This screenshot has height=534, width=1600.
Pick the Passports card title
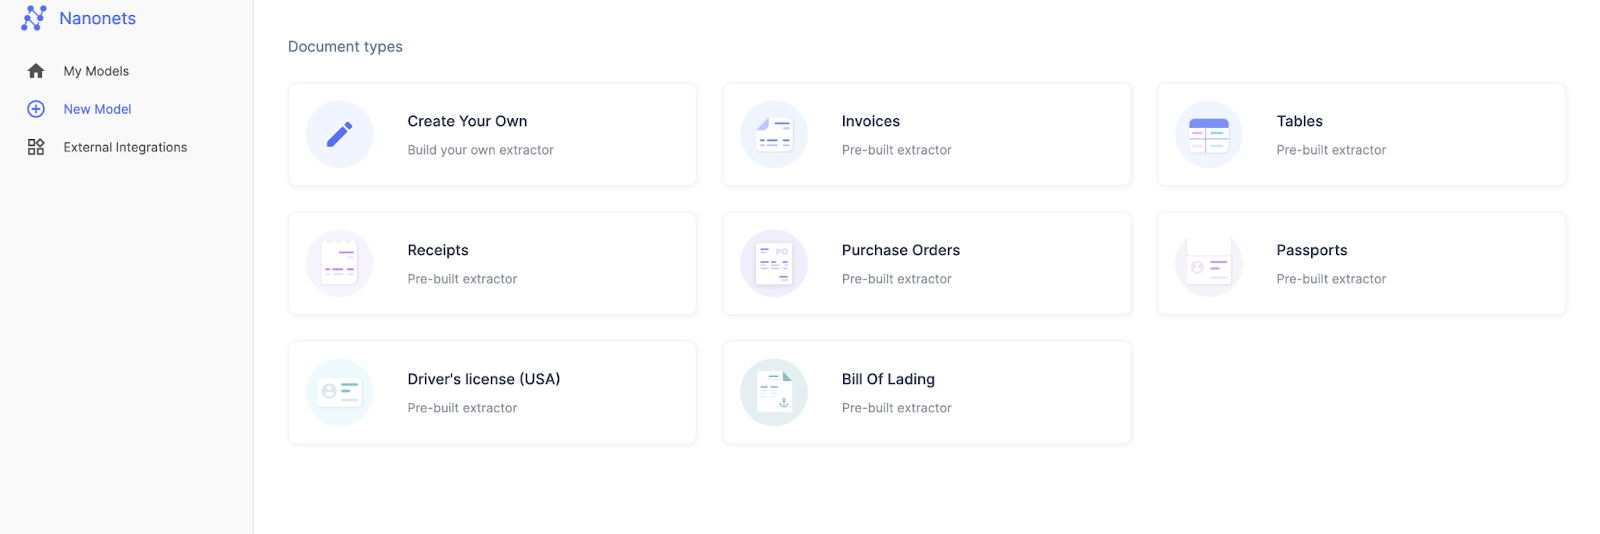pos(1311,250)
